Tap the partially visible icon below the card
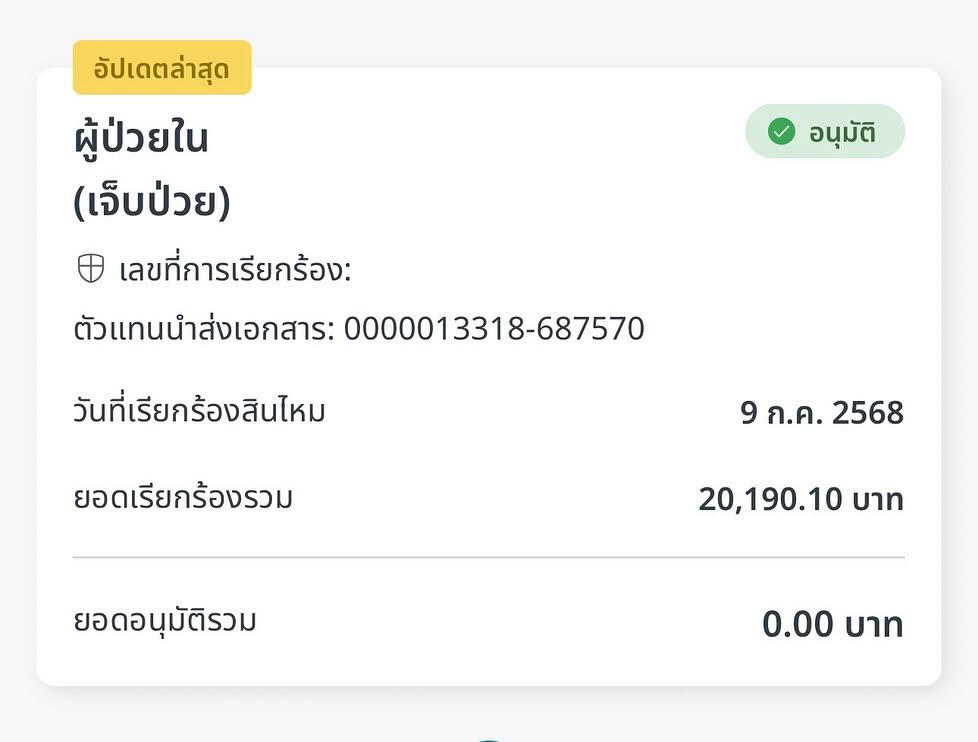This screenshot has width=978, height=742. click(x=489, y=740)
